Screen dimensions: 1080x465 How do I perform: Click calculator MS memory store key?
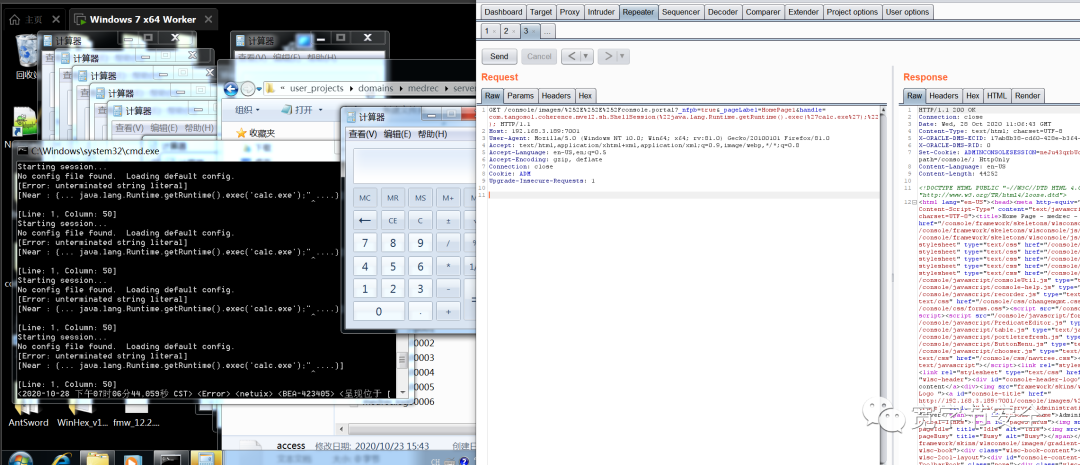[420, 198]
